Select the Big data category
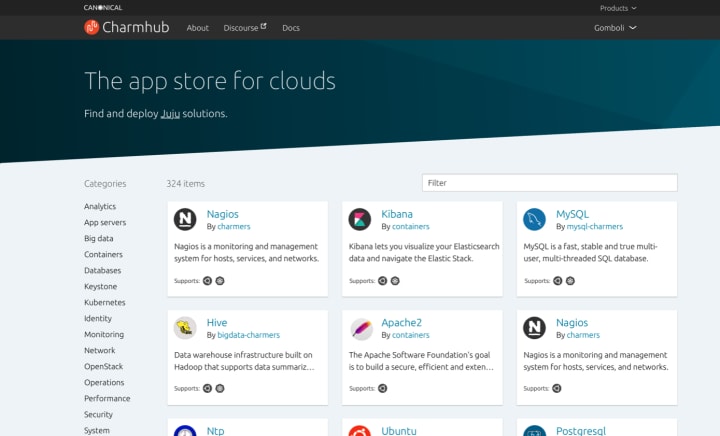The image size is (720, 436). click(x=98, y=239)
